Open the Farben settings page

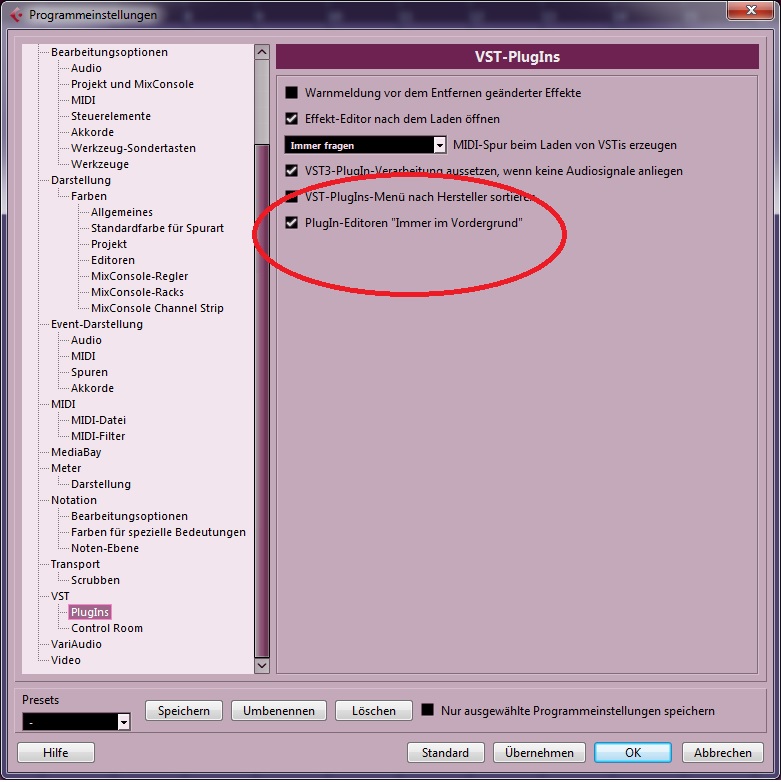89,196
